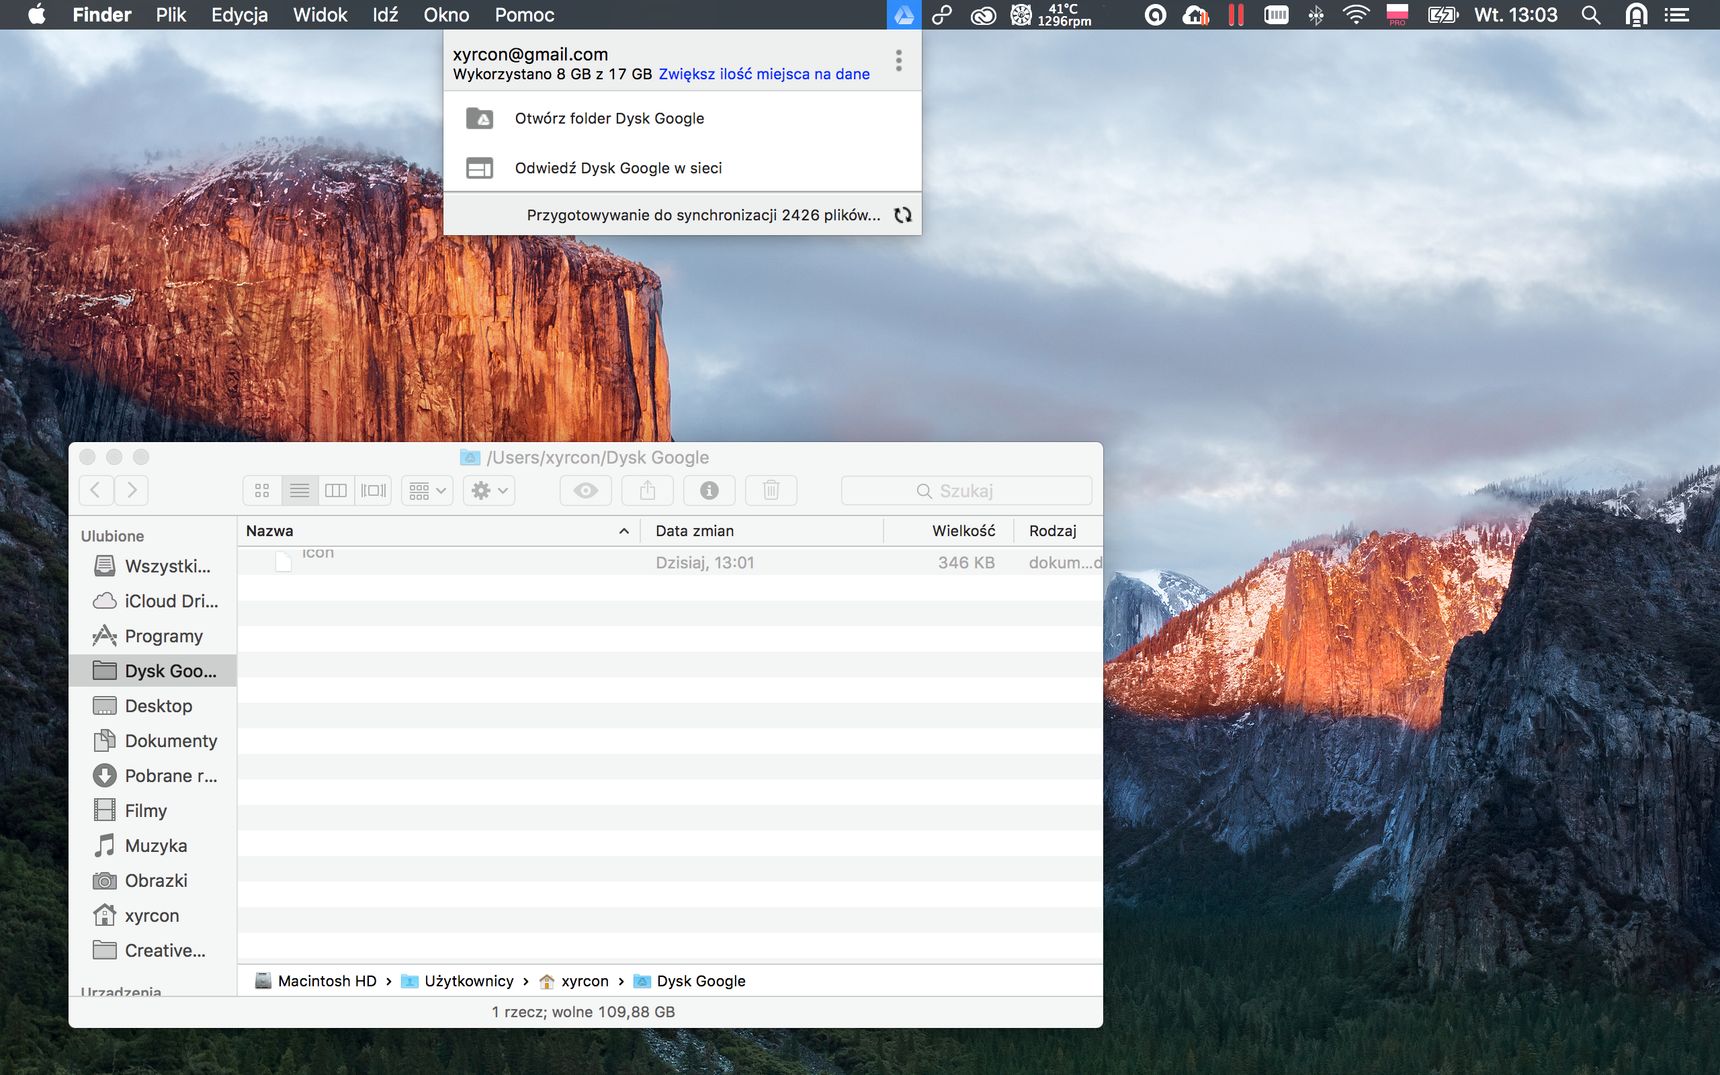
Task: Click the cloud upload menu bar icon
Action: [x=1196, y=15]
